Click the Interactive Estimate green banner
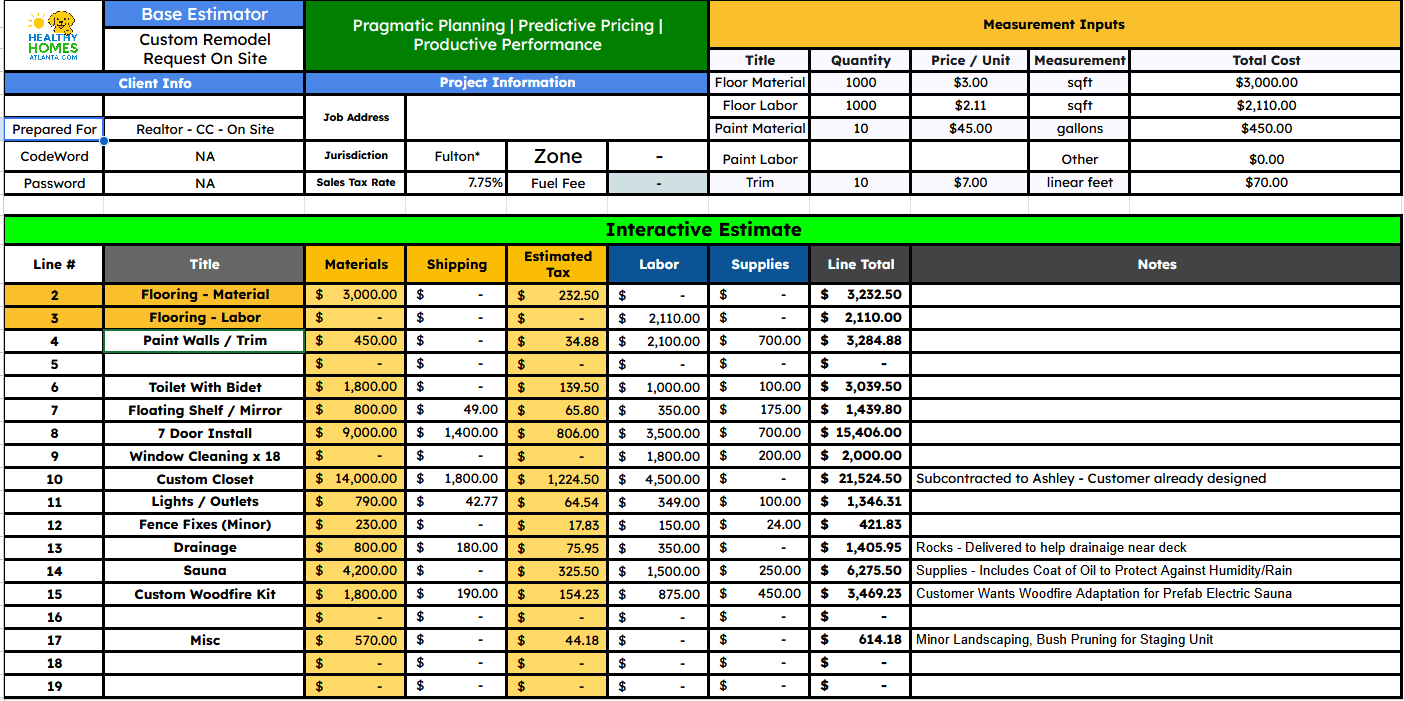This screenshot has height=701, width=1404. click(x=703, y=229)
